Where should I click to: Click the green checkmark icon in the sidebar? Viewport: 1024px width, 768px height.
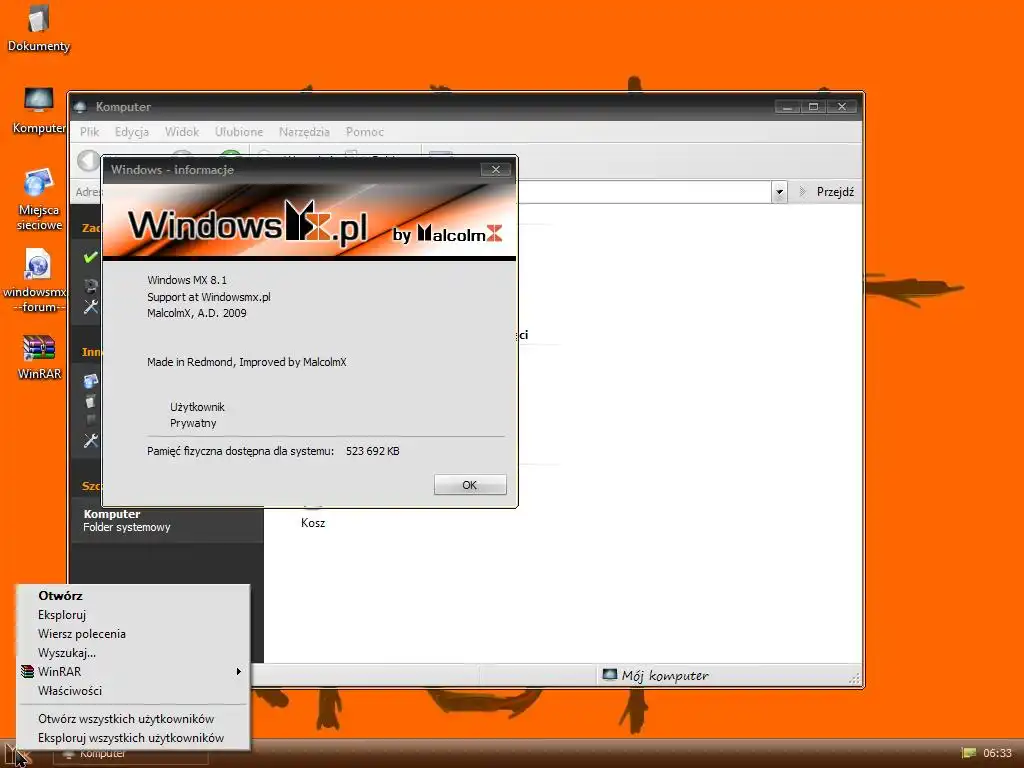pyautogui.click(x=90, y=257)
